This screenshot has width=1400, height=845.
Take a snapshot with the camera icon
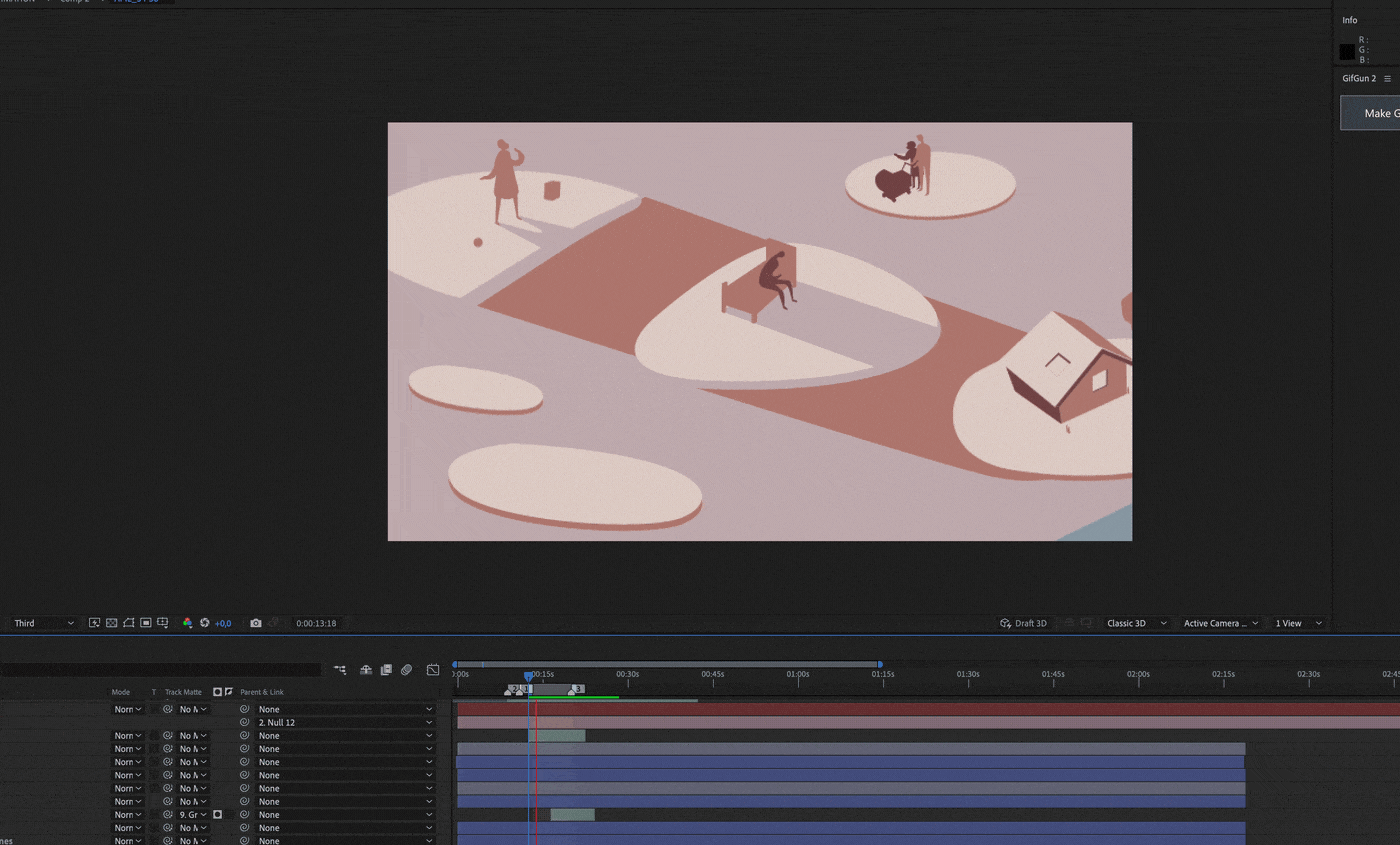click(256, 623)
